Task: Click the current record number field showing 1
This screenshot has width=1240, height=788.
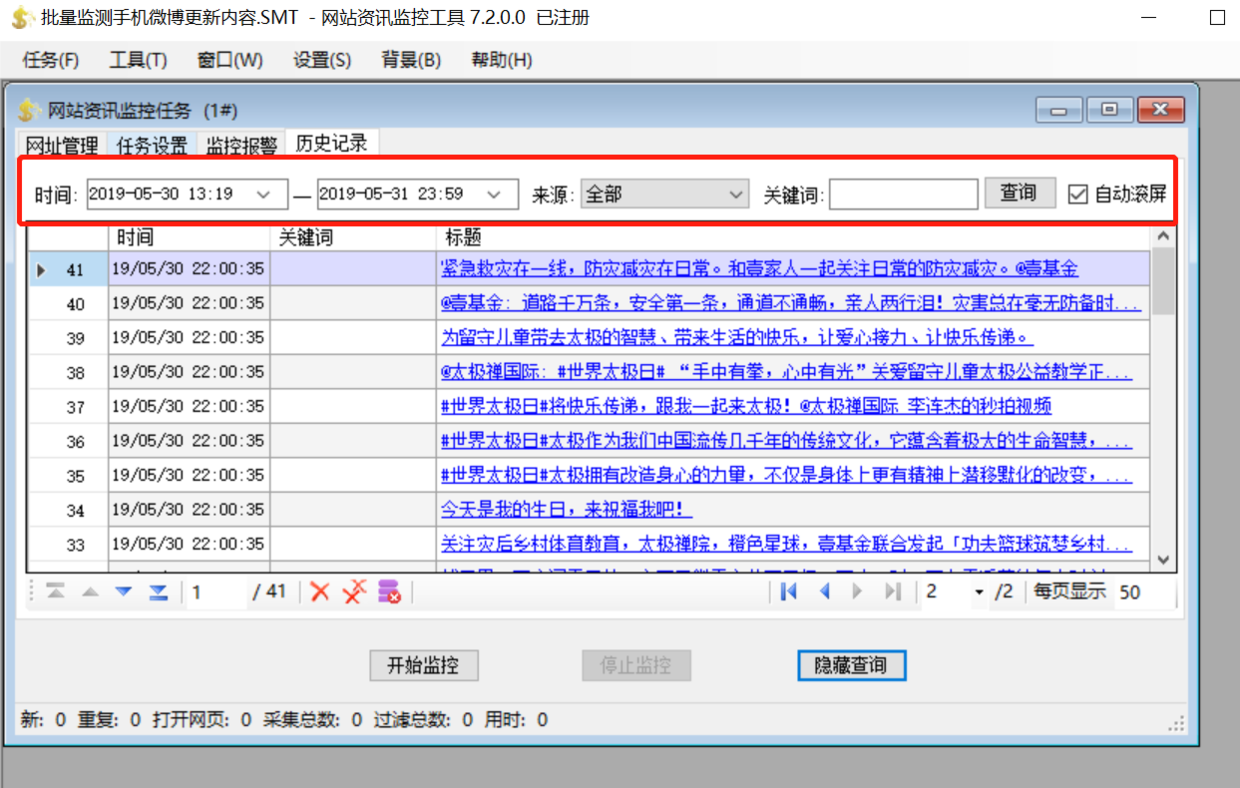Action: pos(215,592)
